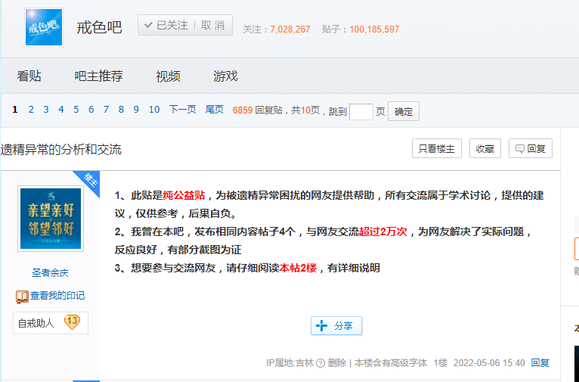Click the 确定 page jump button
This screenshot has width=579, height=382.
click(403, 111)
